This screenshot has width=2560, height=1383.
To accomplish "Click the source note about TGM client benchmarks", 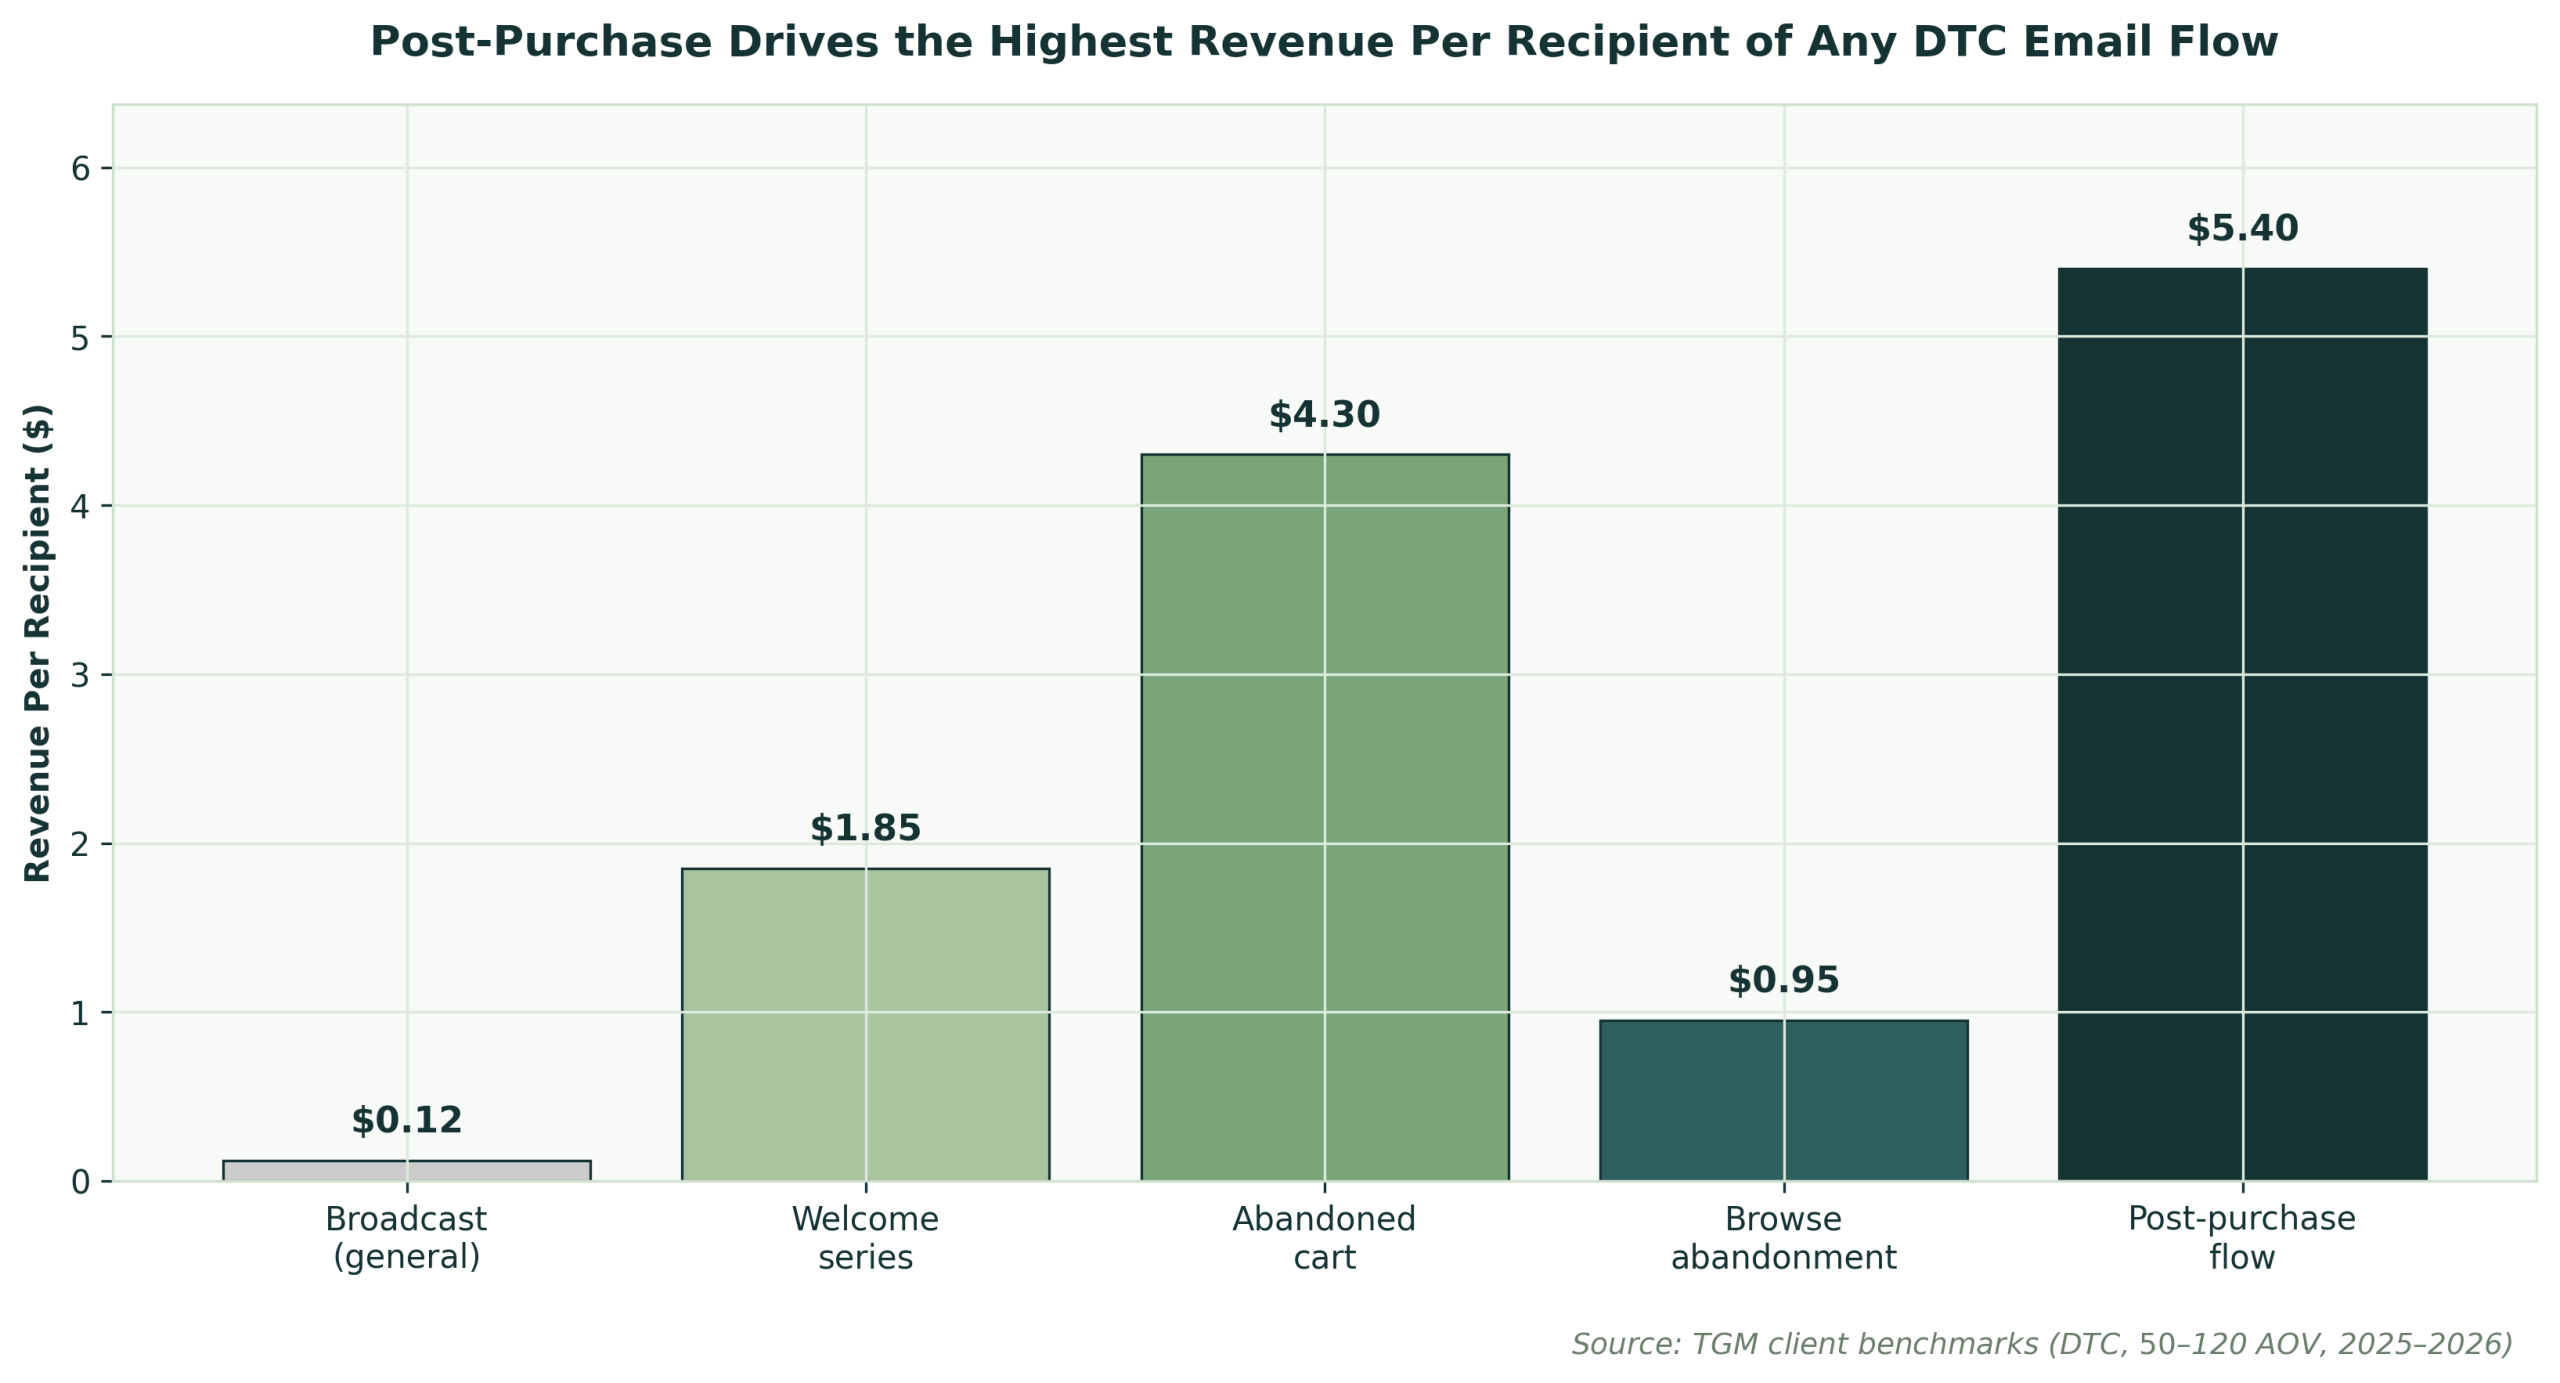I will [x=2042, y=1344].
